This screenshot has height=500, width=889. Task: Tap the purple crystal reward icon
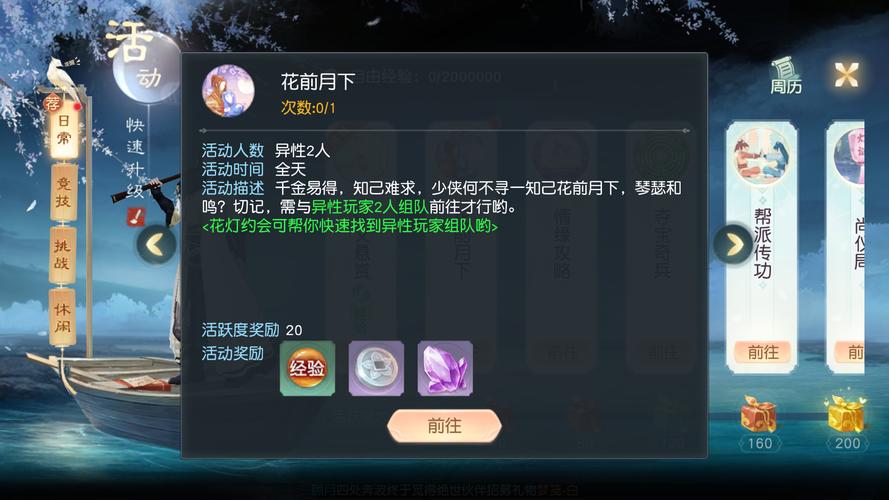445,368
